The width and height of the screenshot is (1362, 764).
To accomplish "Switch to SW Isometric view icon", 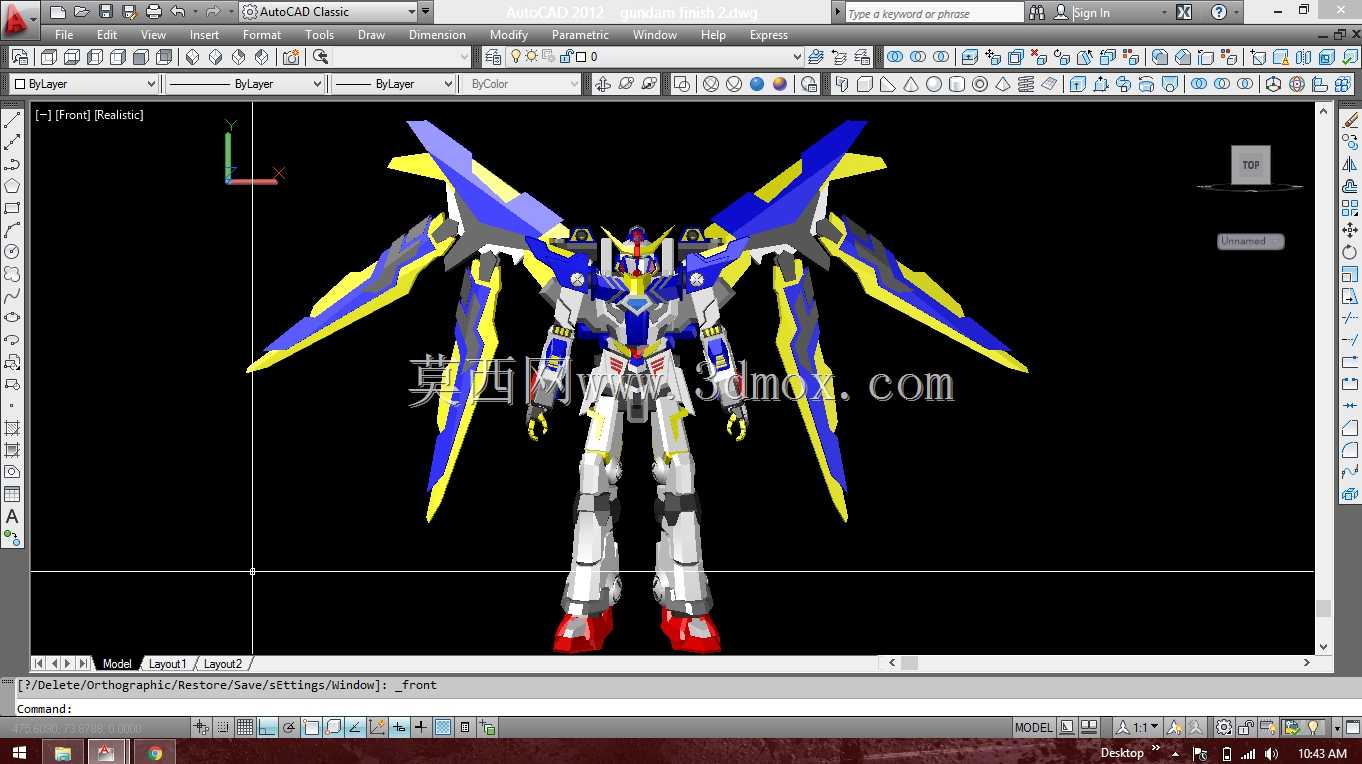I will tap(193, 57).
